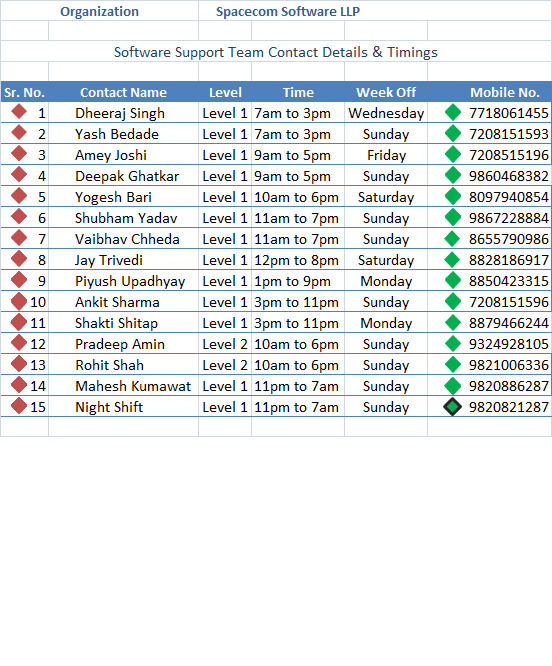Click the red diamond icon in row 15
The image size is (552, 666).
pyautogui.click(x=19, y=406)
